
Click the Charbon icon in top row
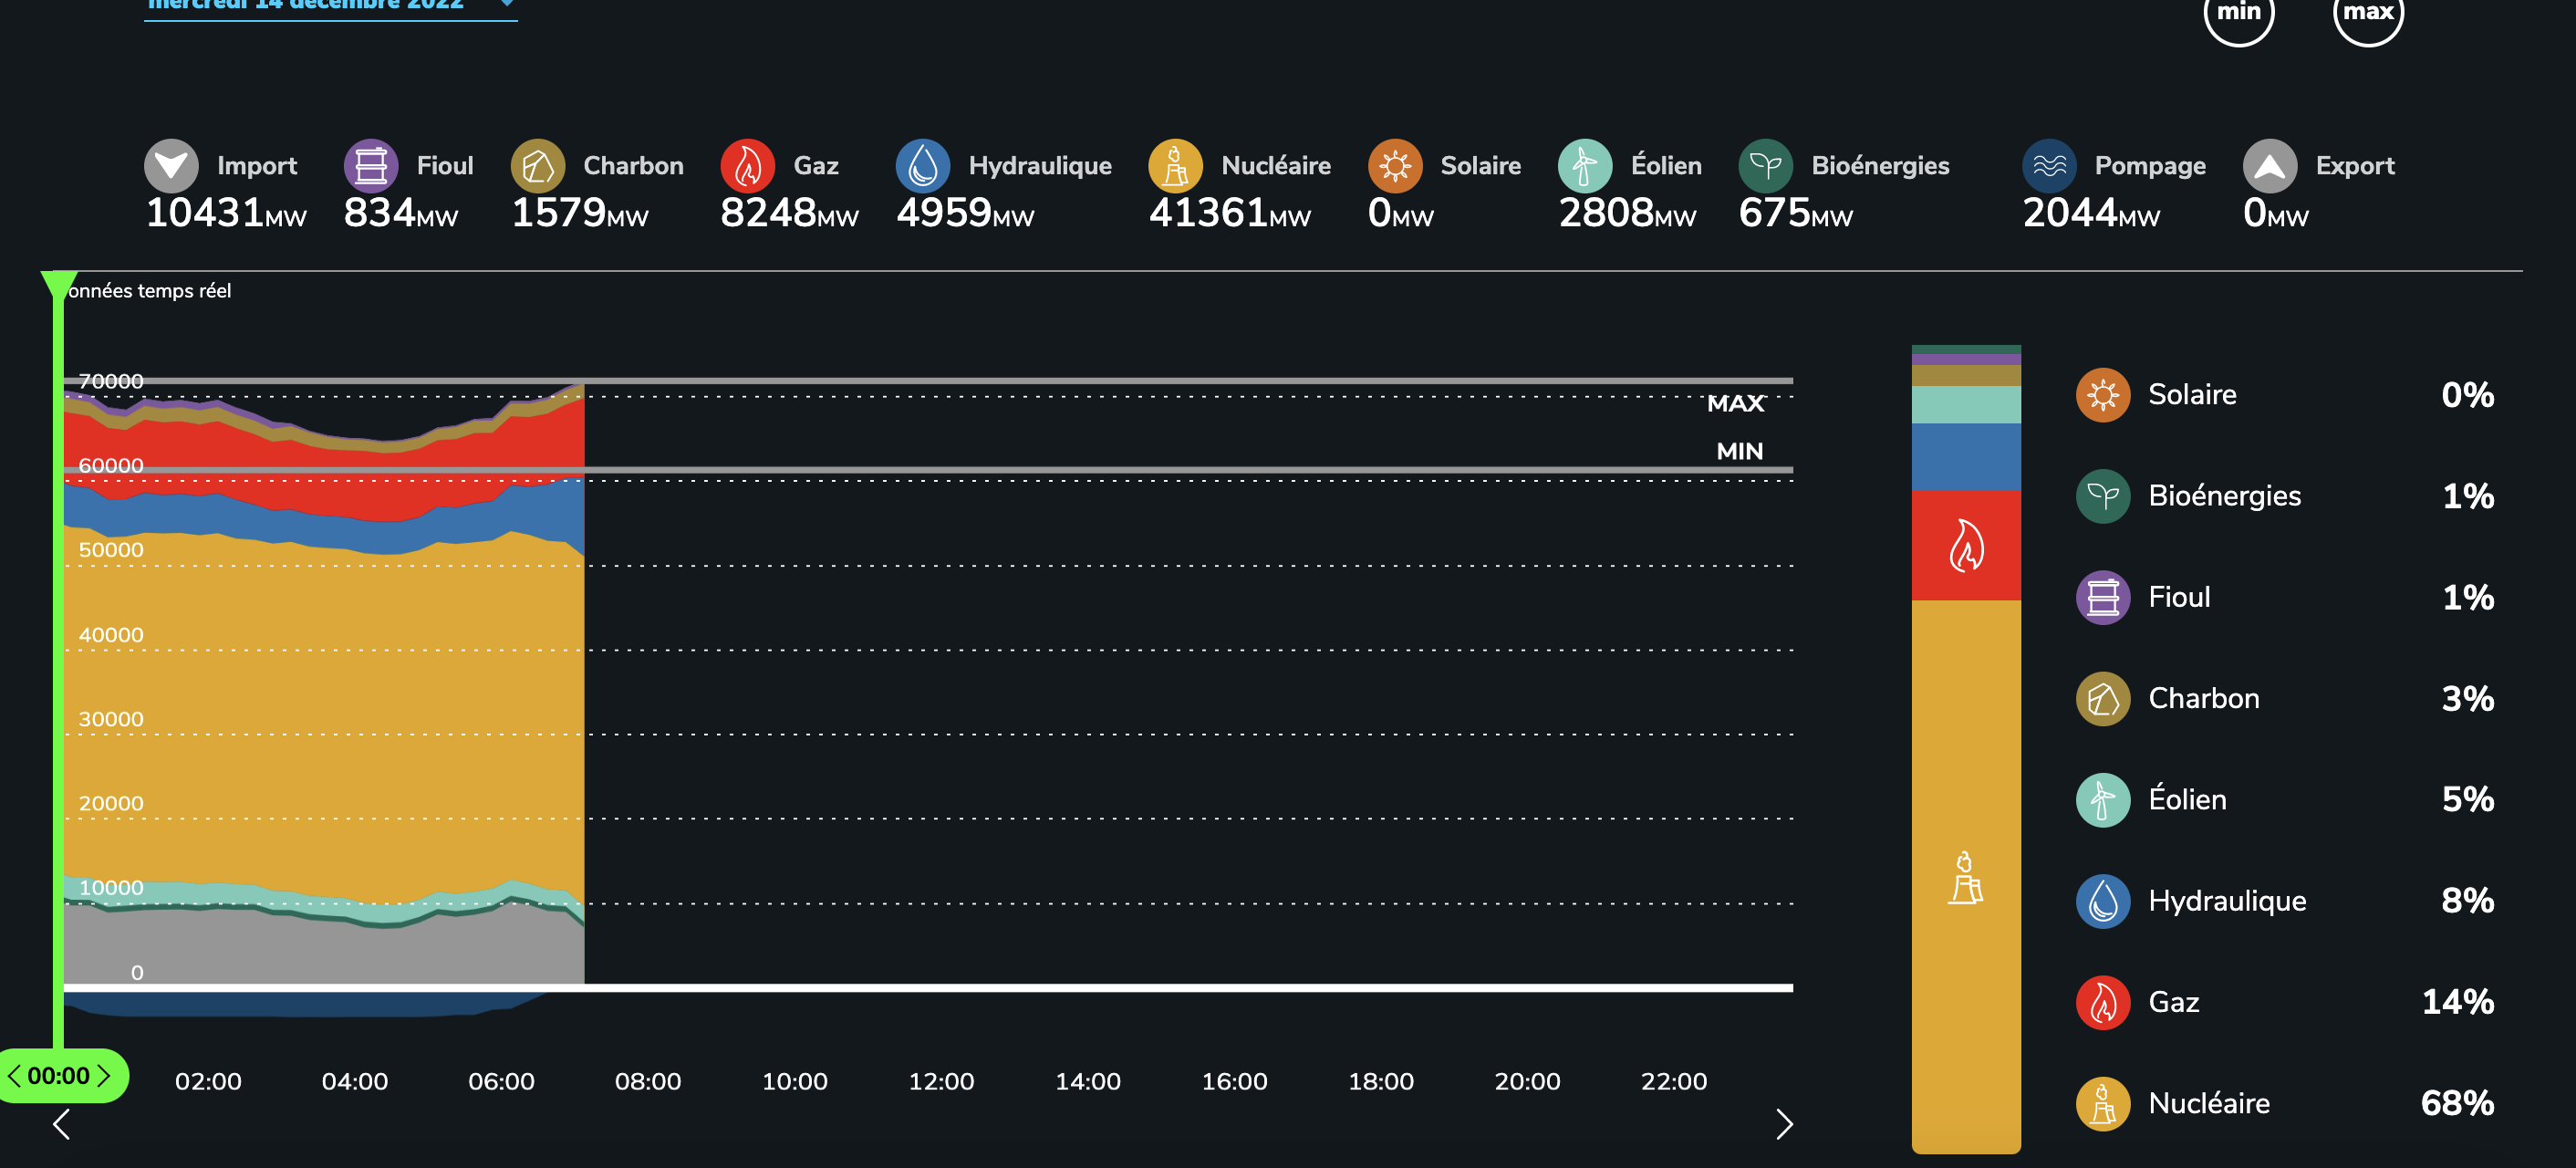538,166
